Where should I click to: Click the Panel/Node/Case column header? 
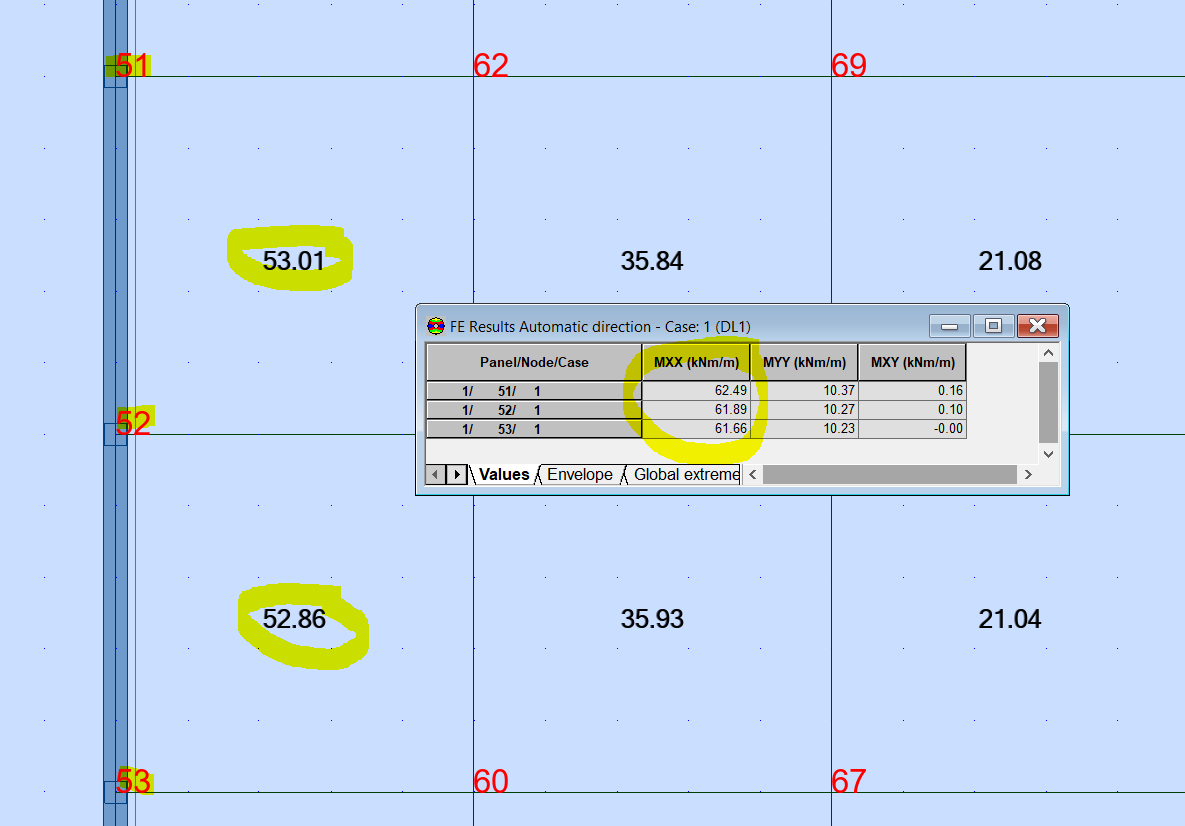(x=533, y=361)
